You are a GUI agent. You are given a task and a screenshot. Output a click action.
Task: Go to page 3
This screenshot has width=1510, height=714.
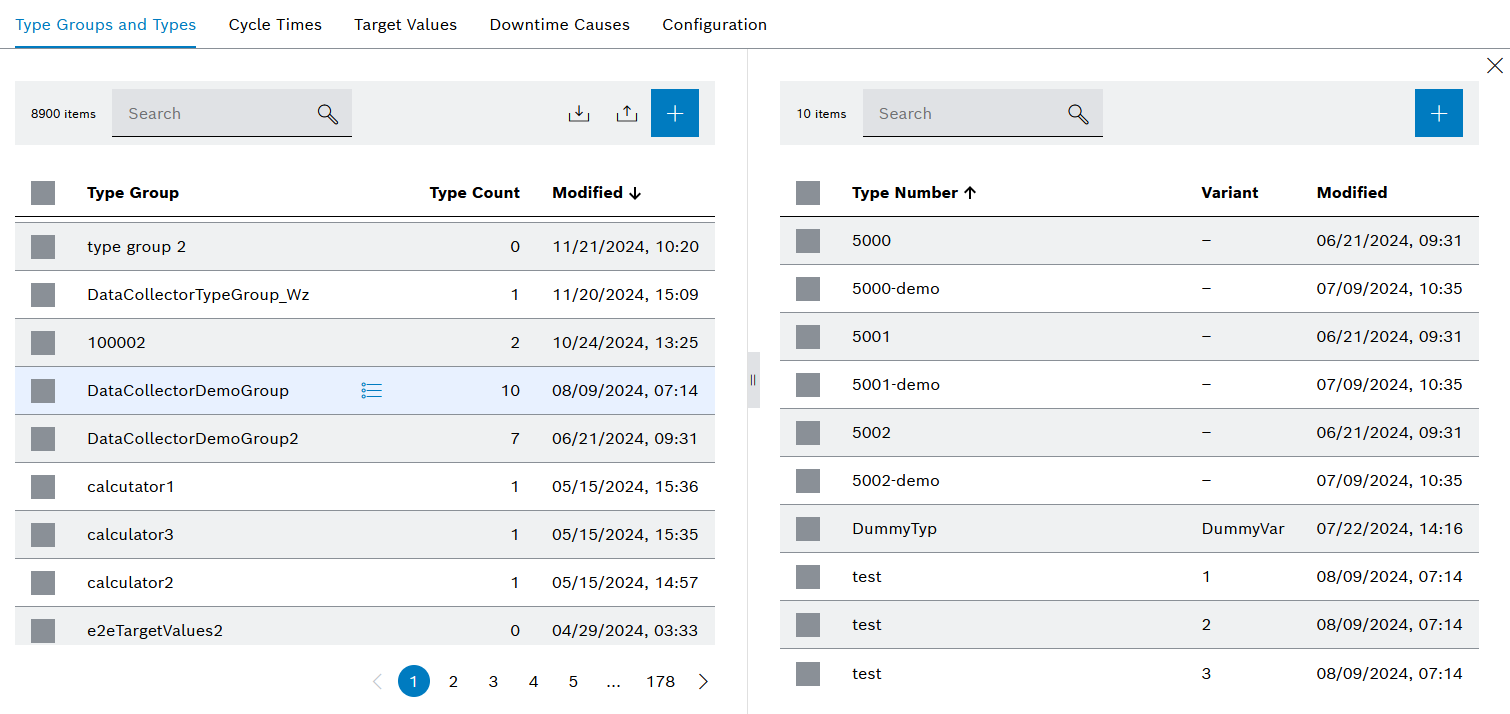[x=493, y=682]
